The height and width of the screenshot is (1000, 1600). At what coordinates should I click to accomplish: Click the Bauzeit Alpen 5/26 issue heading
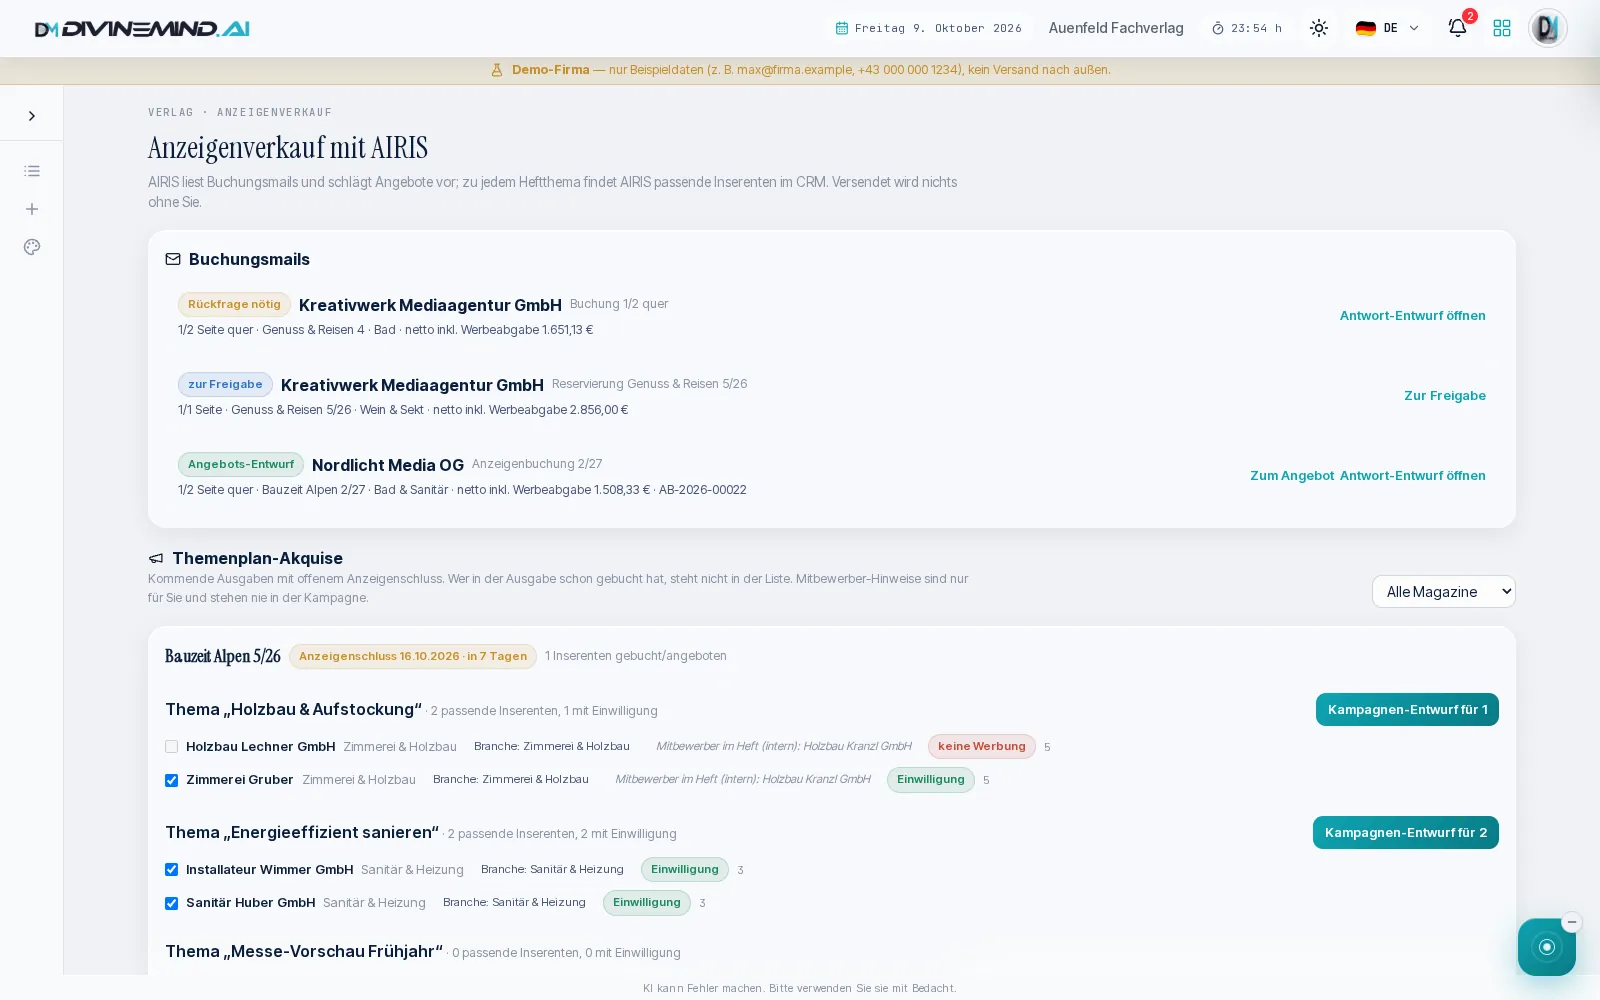click(223, 656)
